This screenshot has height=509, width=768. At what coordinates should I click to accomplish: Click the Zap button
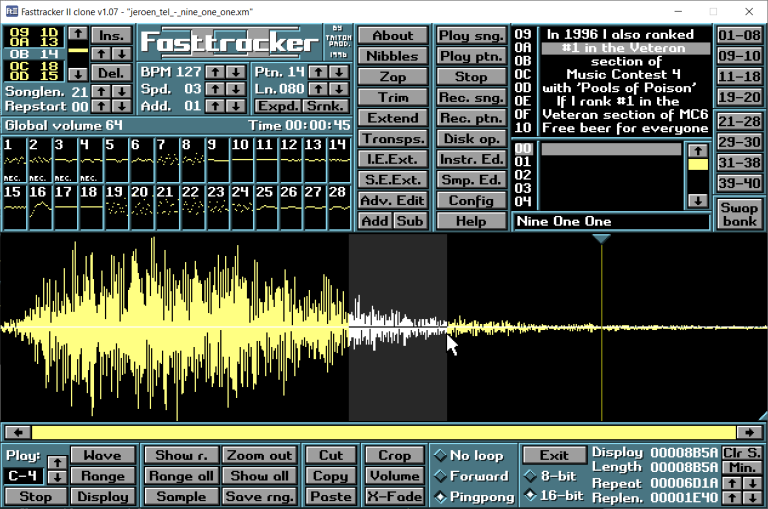coord(393,76)
